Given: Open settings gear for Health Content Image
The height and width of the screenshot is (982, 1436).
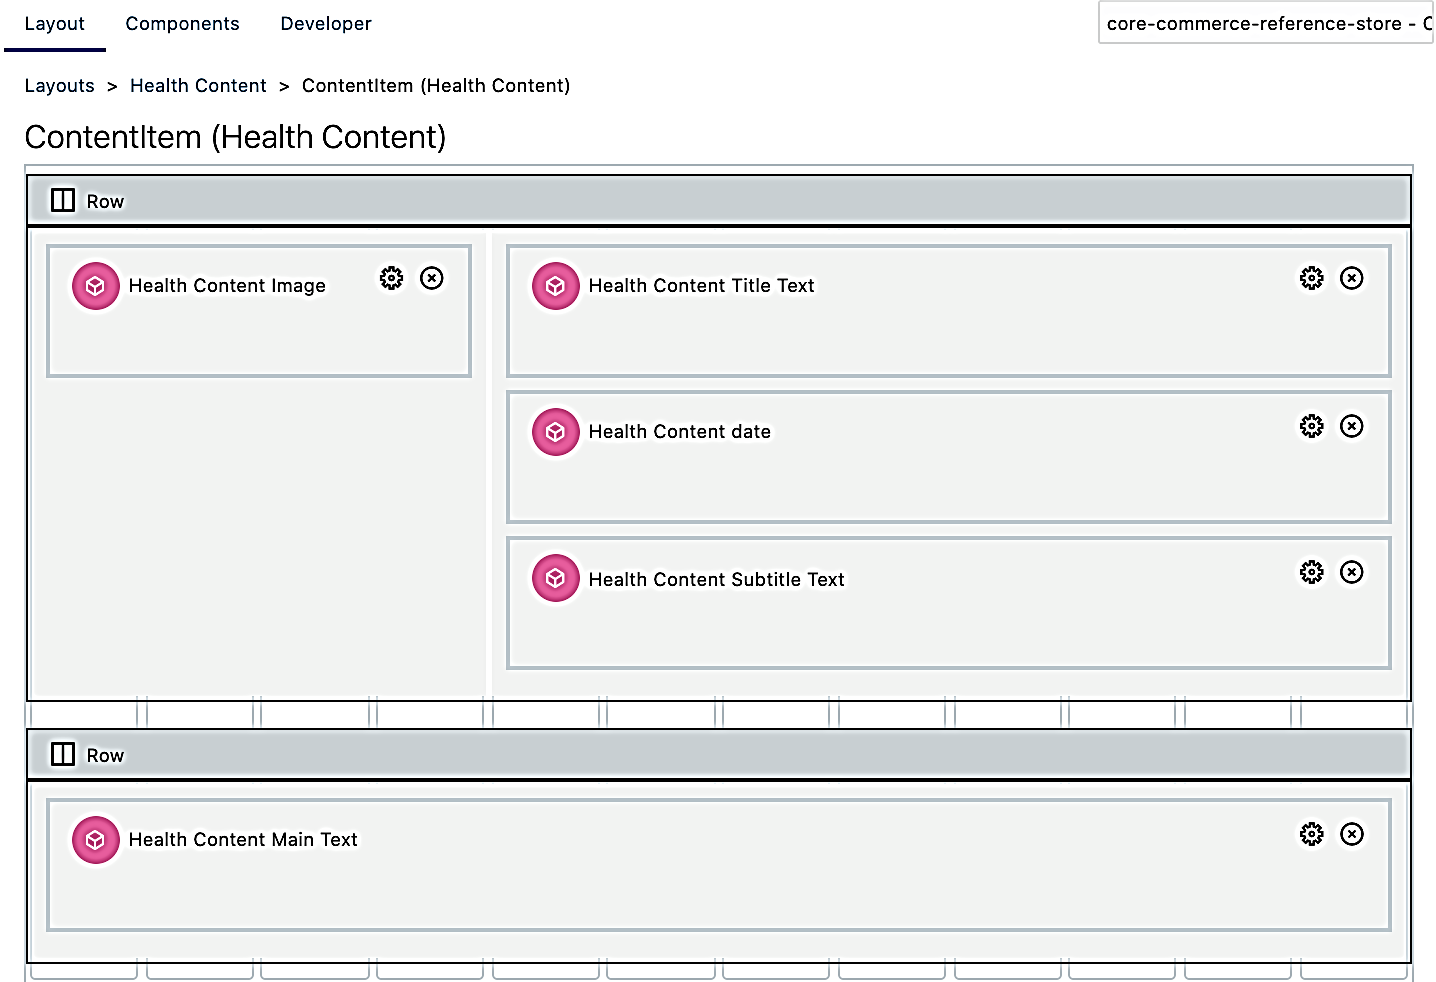Looking at the screenshot, I should [391, 278].
